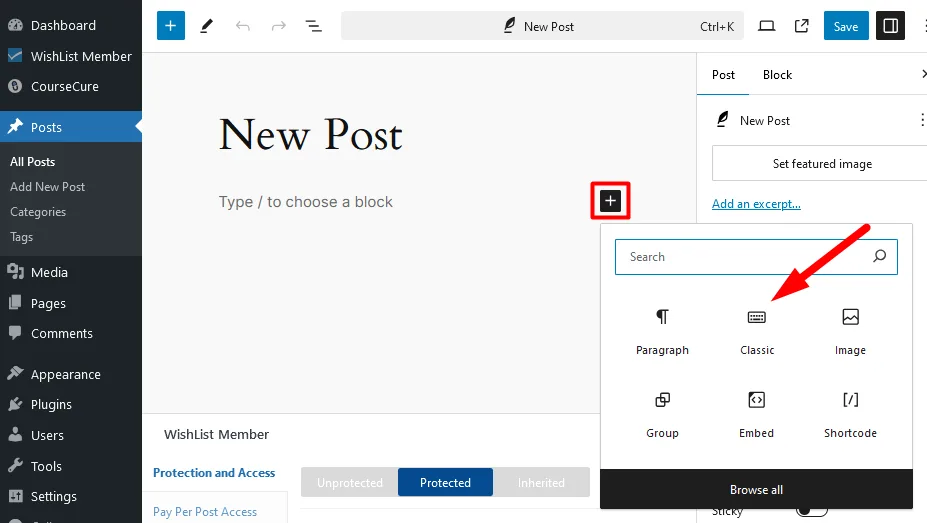Select the Inherited option
Image resolution: width=927 pixels, height=523 pixels.
(541, 482)
